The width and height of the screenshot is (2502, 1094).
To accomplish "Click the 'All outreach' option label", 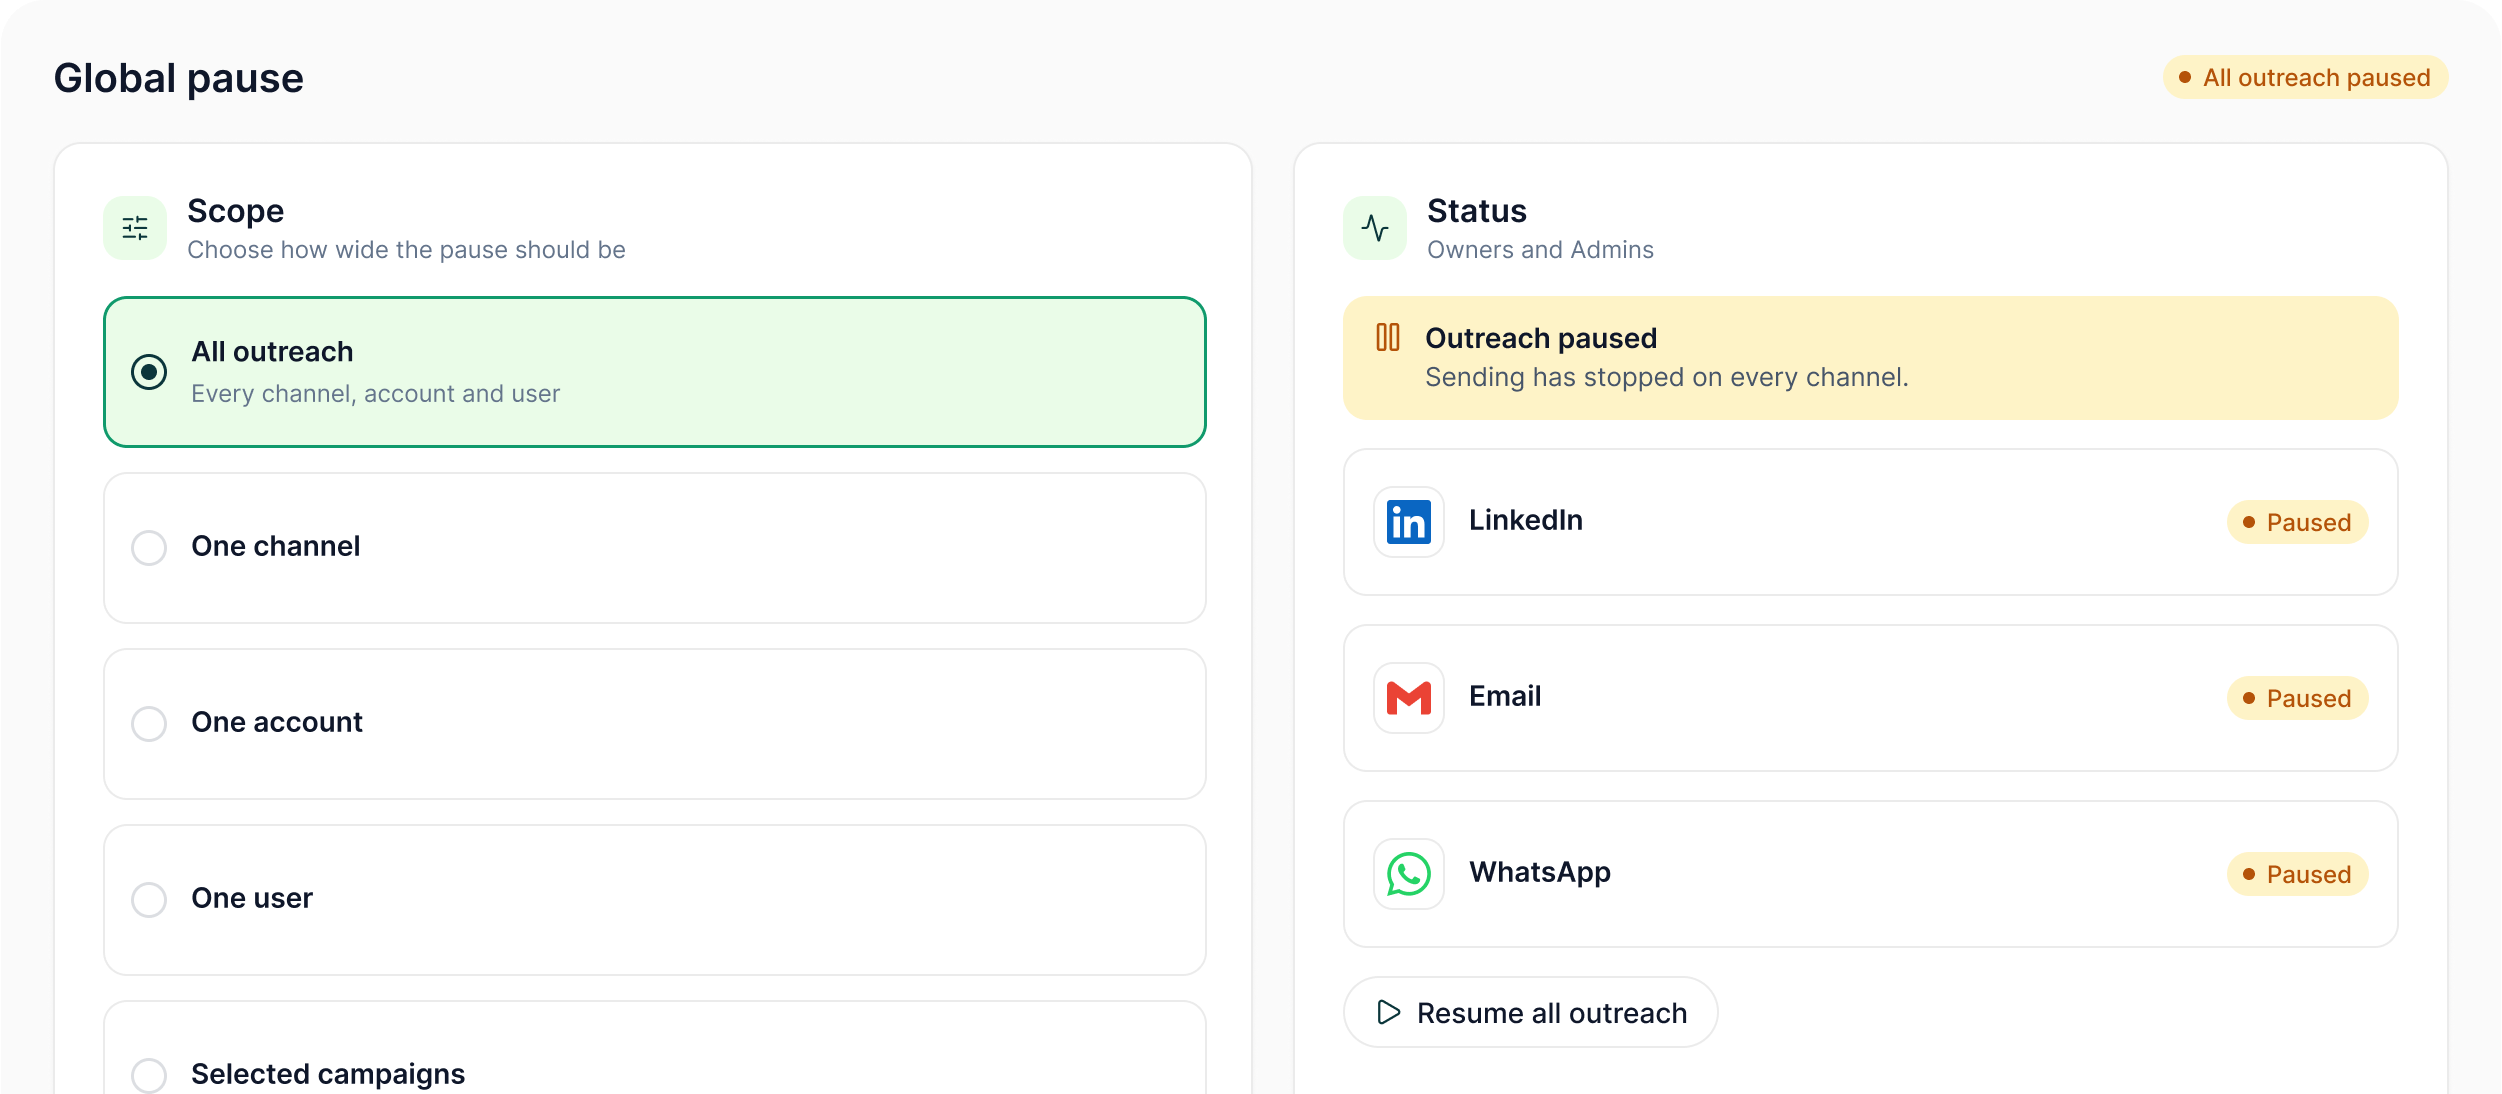I will pos(272,352).
